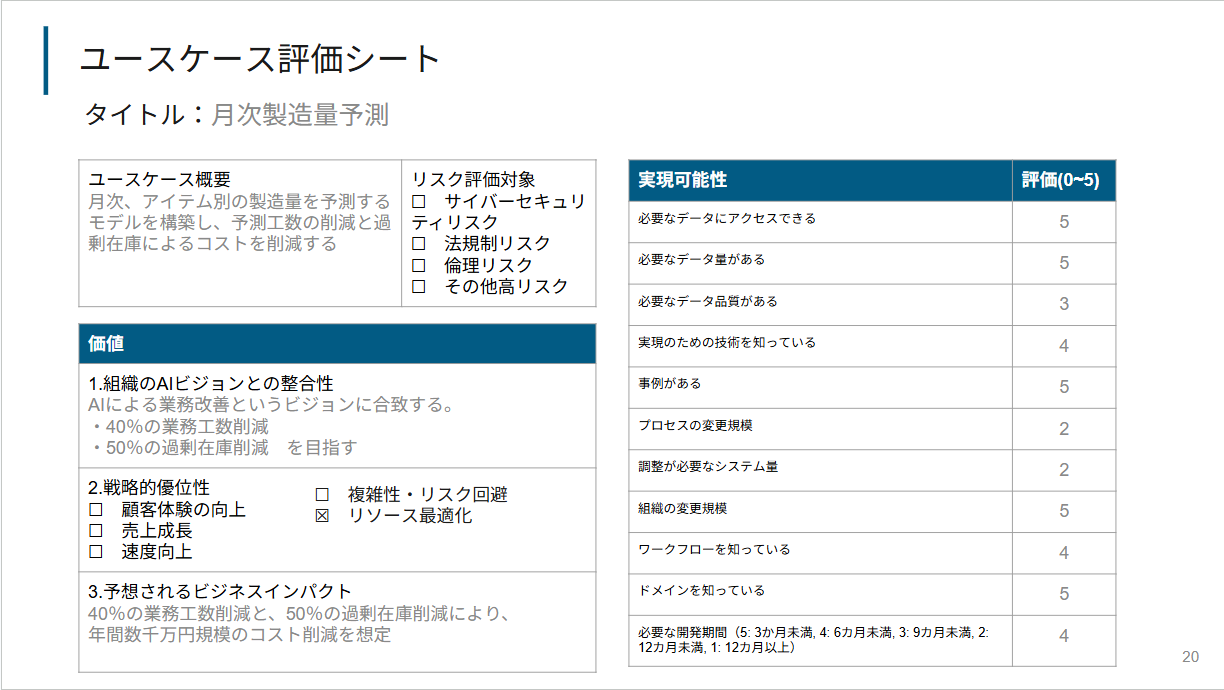Click the ユースケース概要 description text
This screenshot has height=690, width=1224.
pos(239,223)
